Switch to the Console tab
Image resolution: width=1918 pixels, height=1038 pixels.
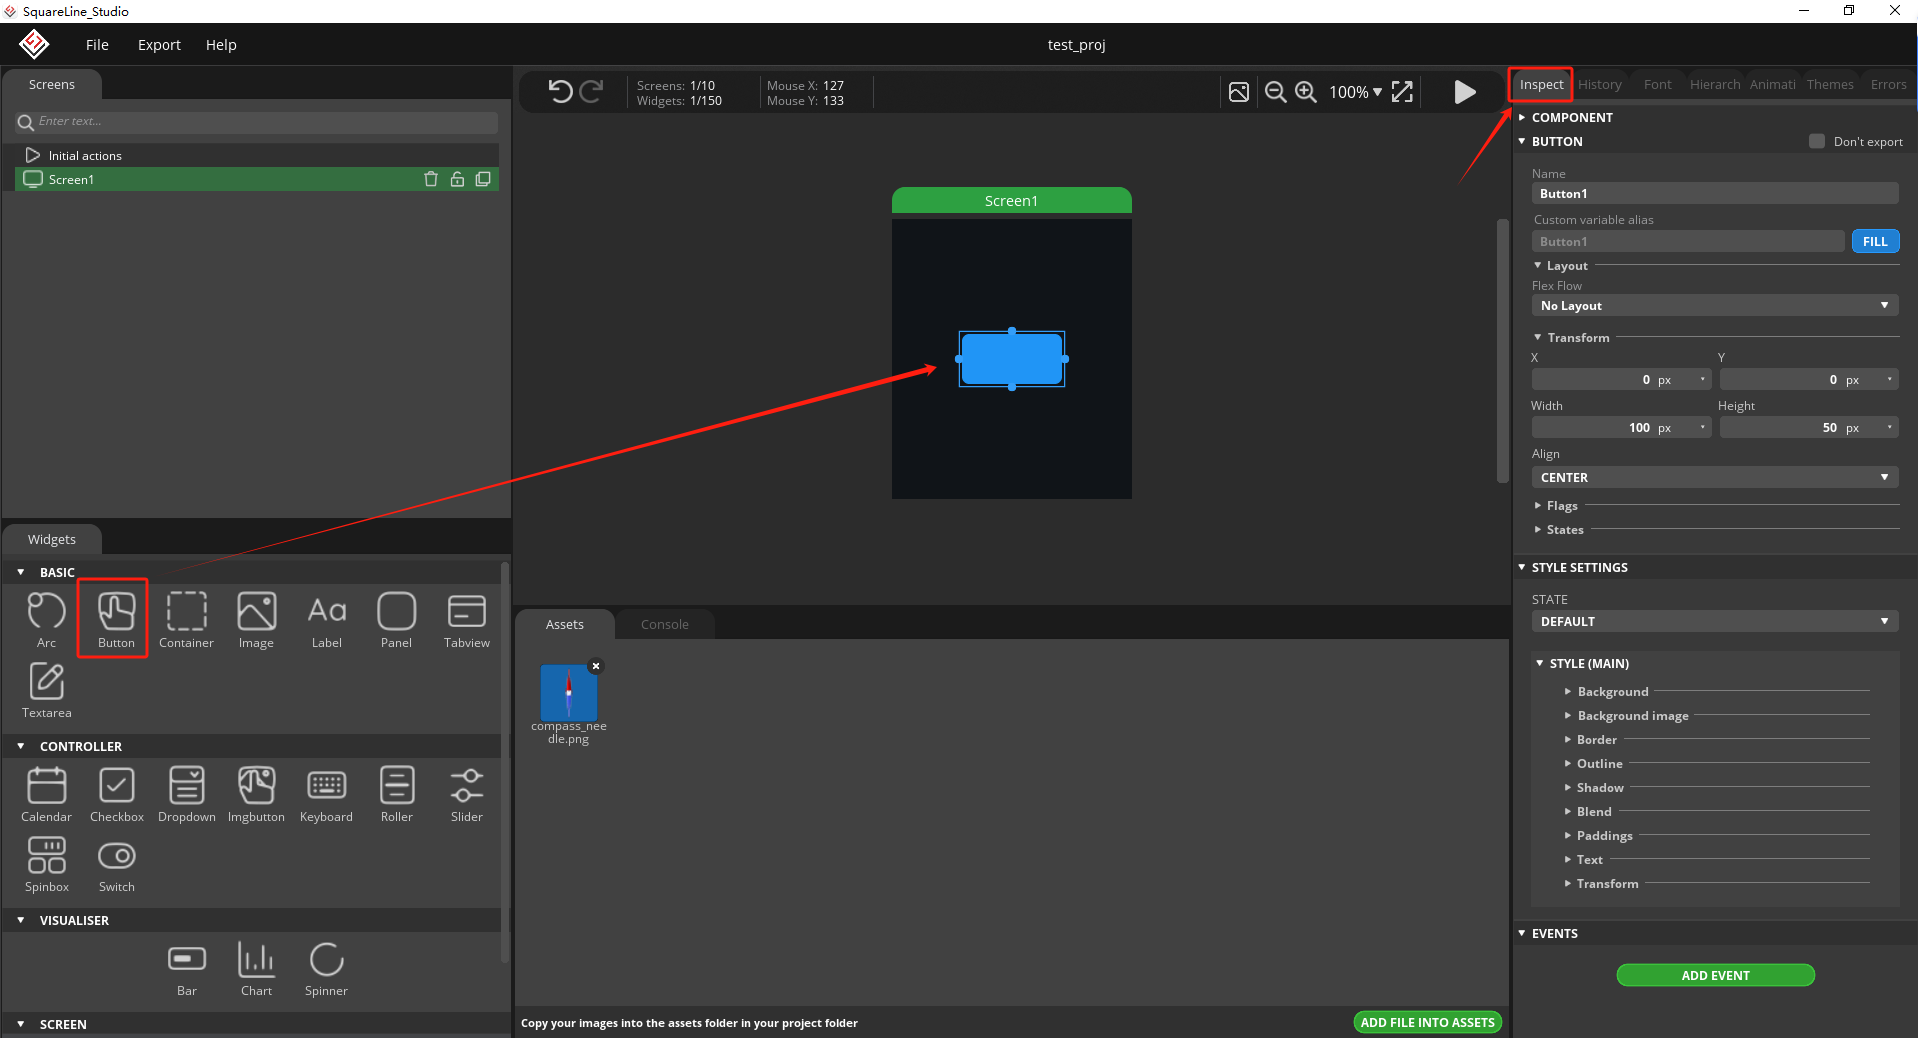[664, 624]
